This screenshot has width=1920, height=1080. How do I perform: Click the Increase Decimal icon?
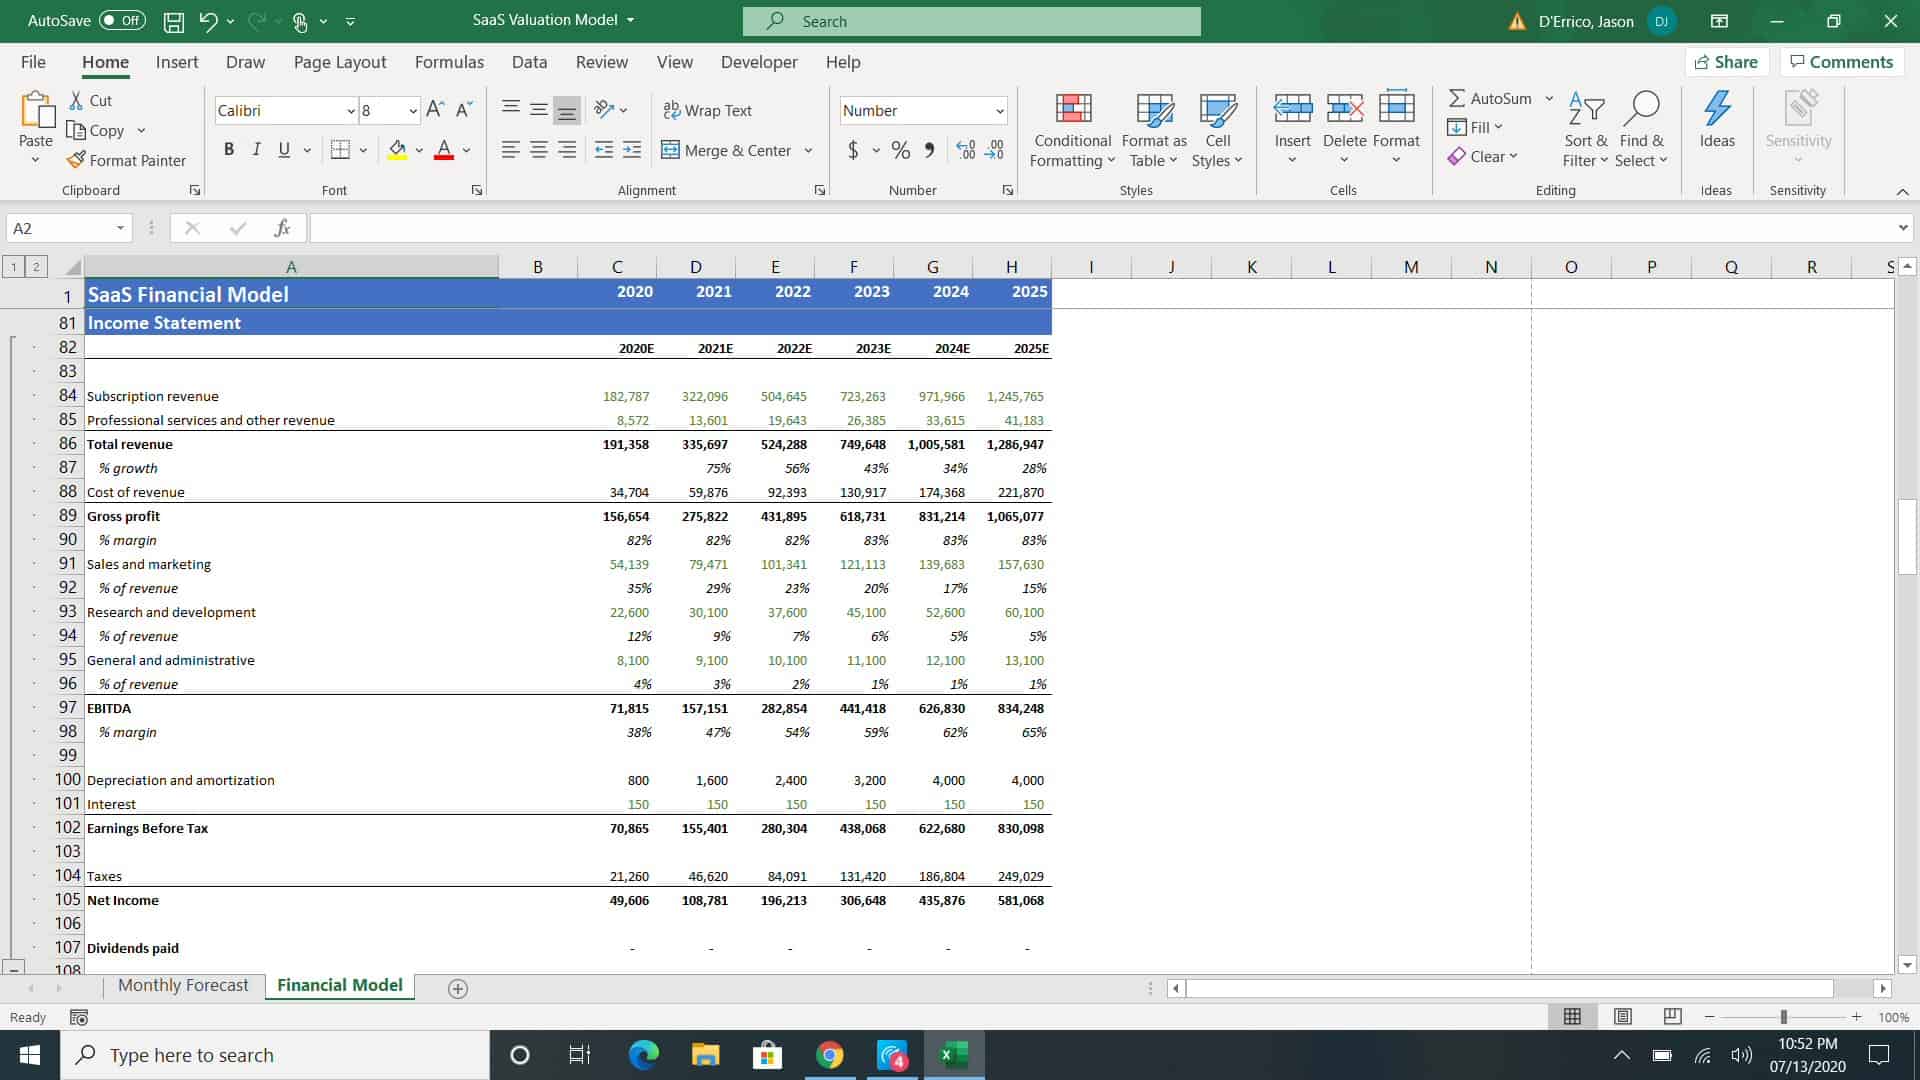[x=965, y=150]
